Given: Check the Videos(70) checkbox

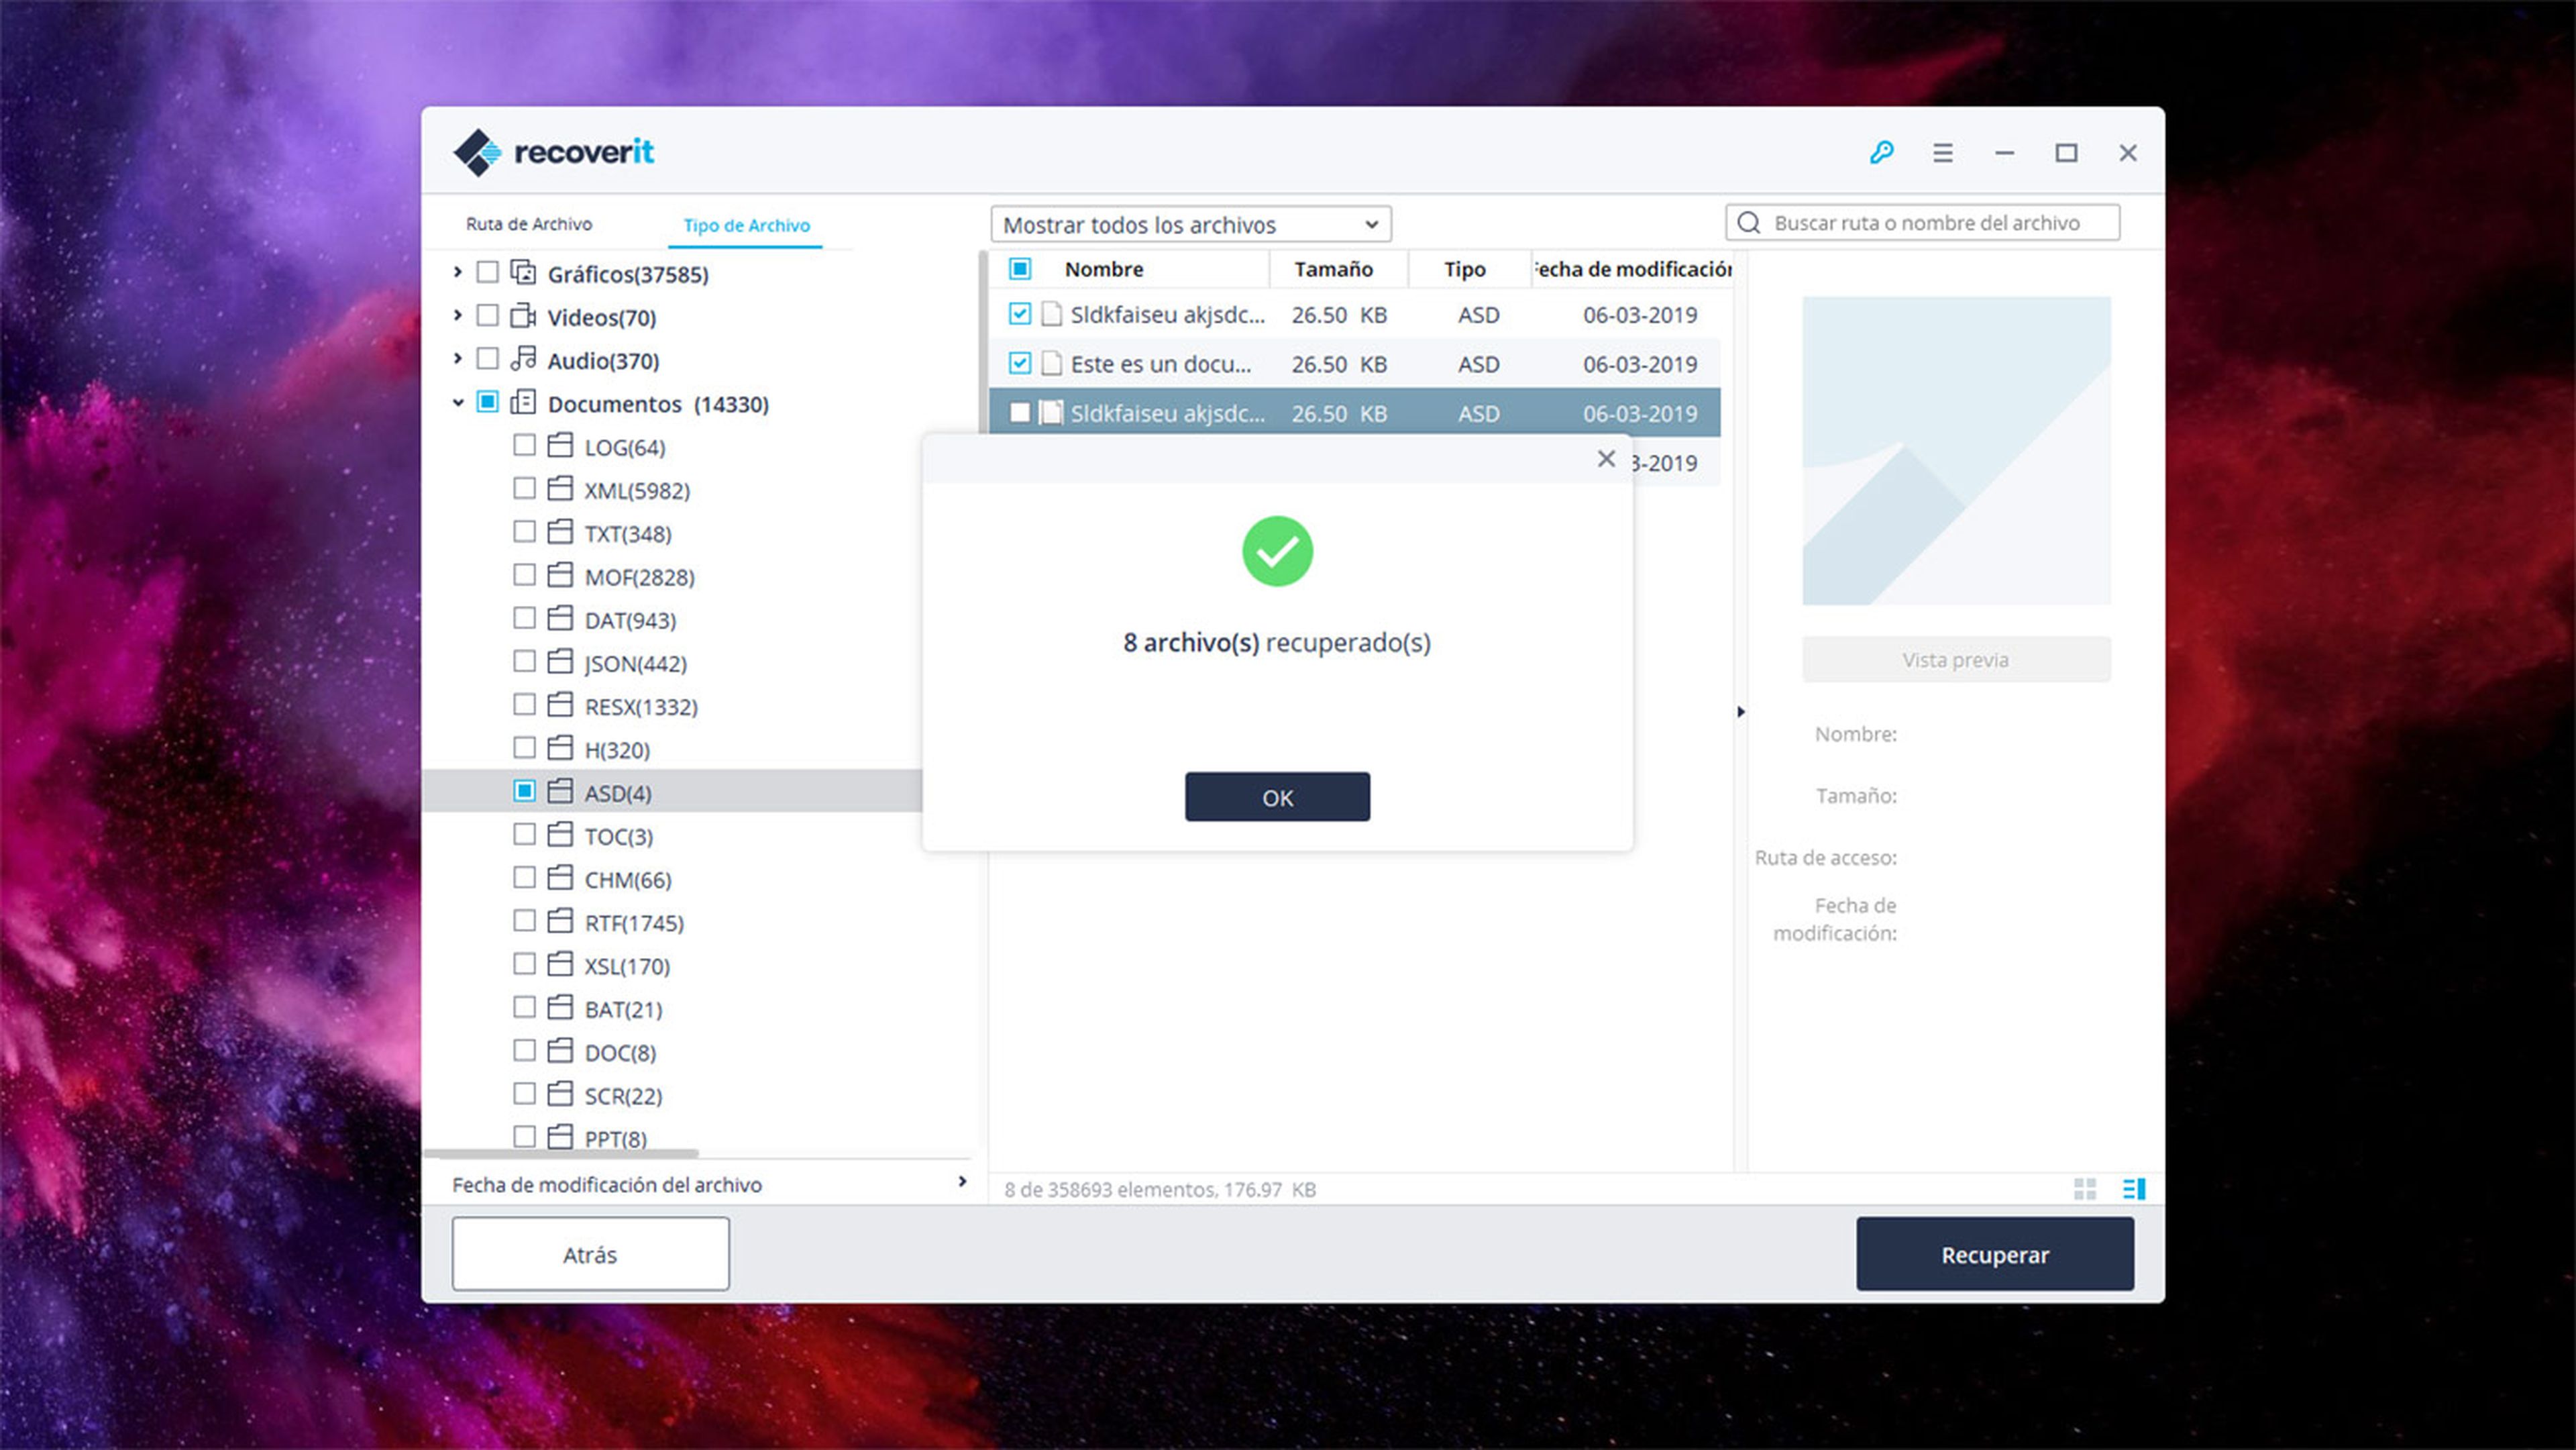Looking at the screenshot, I should coord(487,316).
